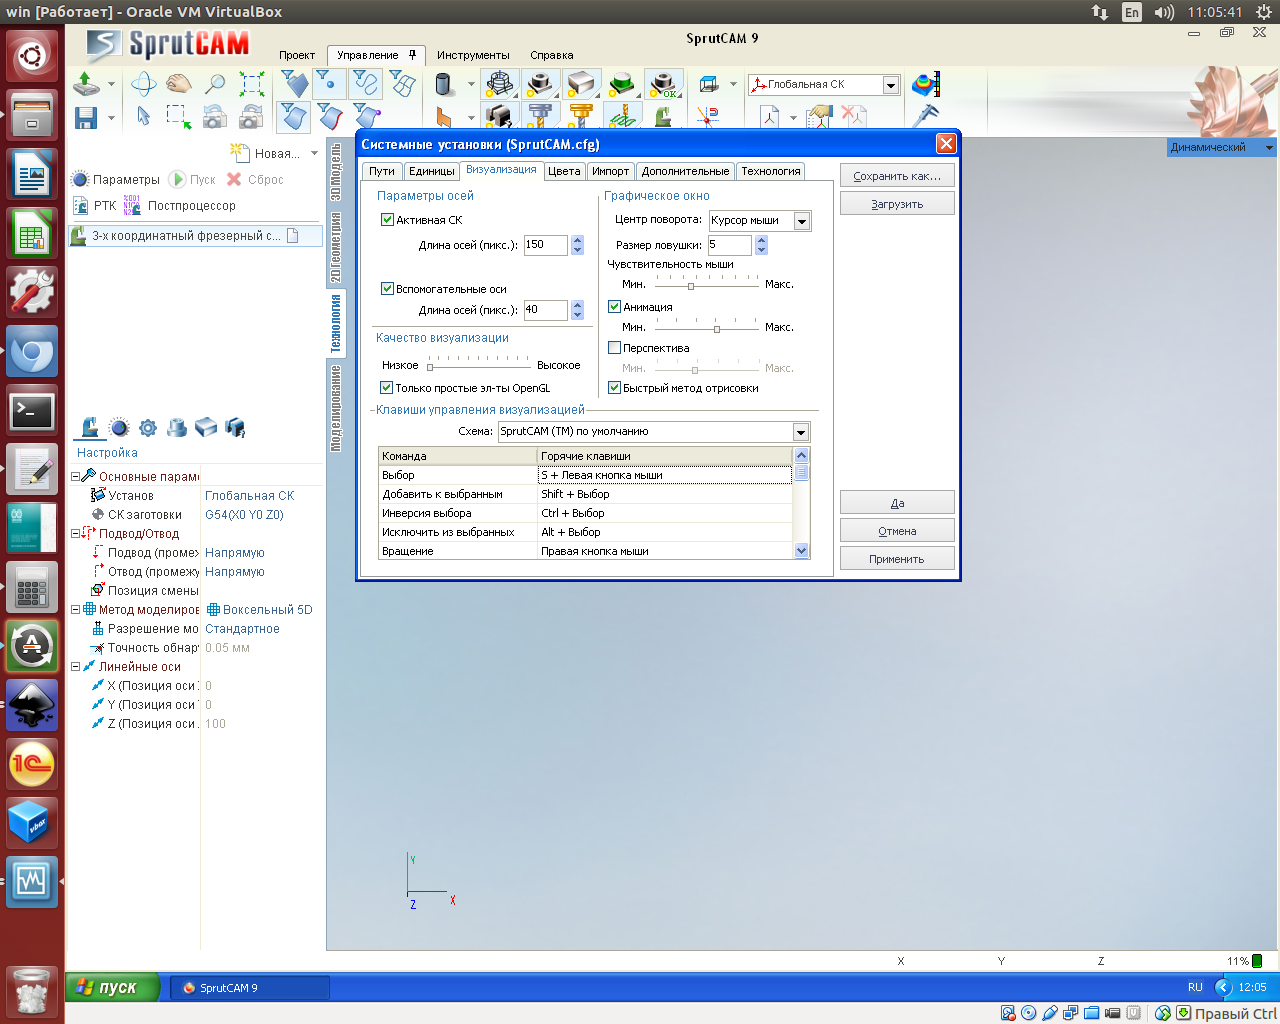Toggle Только простые эл-ты OpenGL checkbox
This screenshot has width=1280, height=1024.
point(386,388)
